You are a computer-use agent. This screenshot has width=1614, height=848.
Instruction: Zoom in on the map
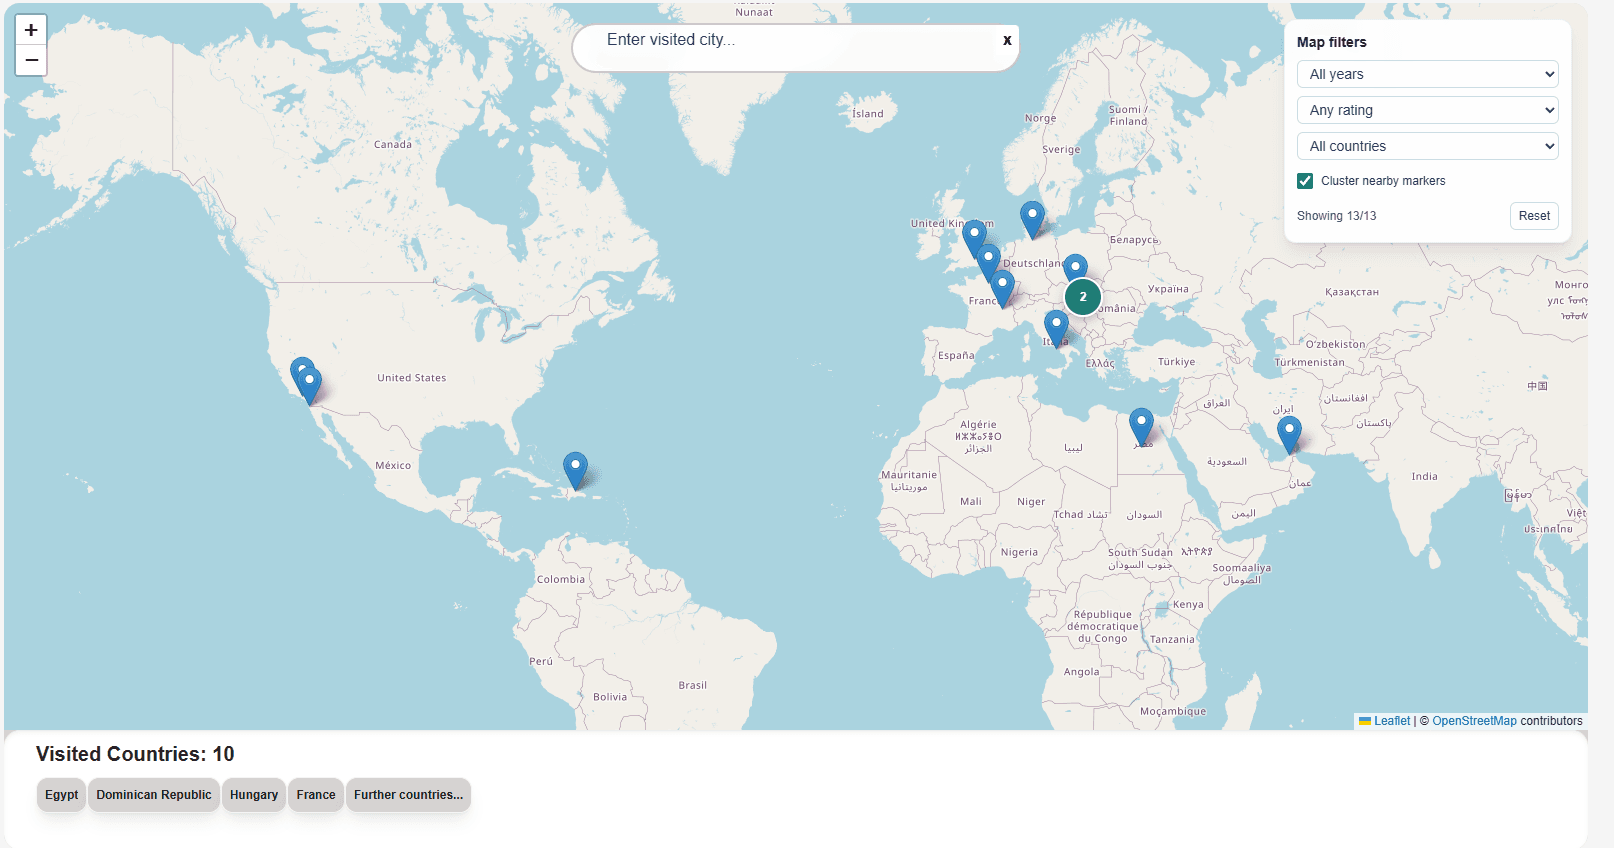click(31, 30)
